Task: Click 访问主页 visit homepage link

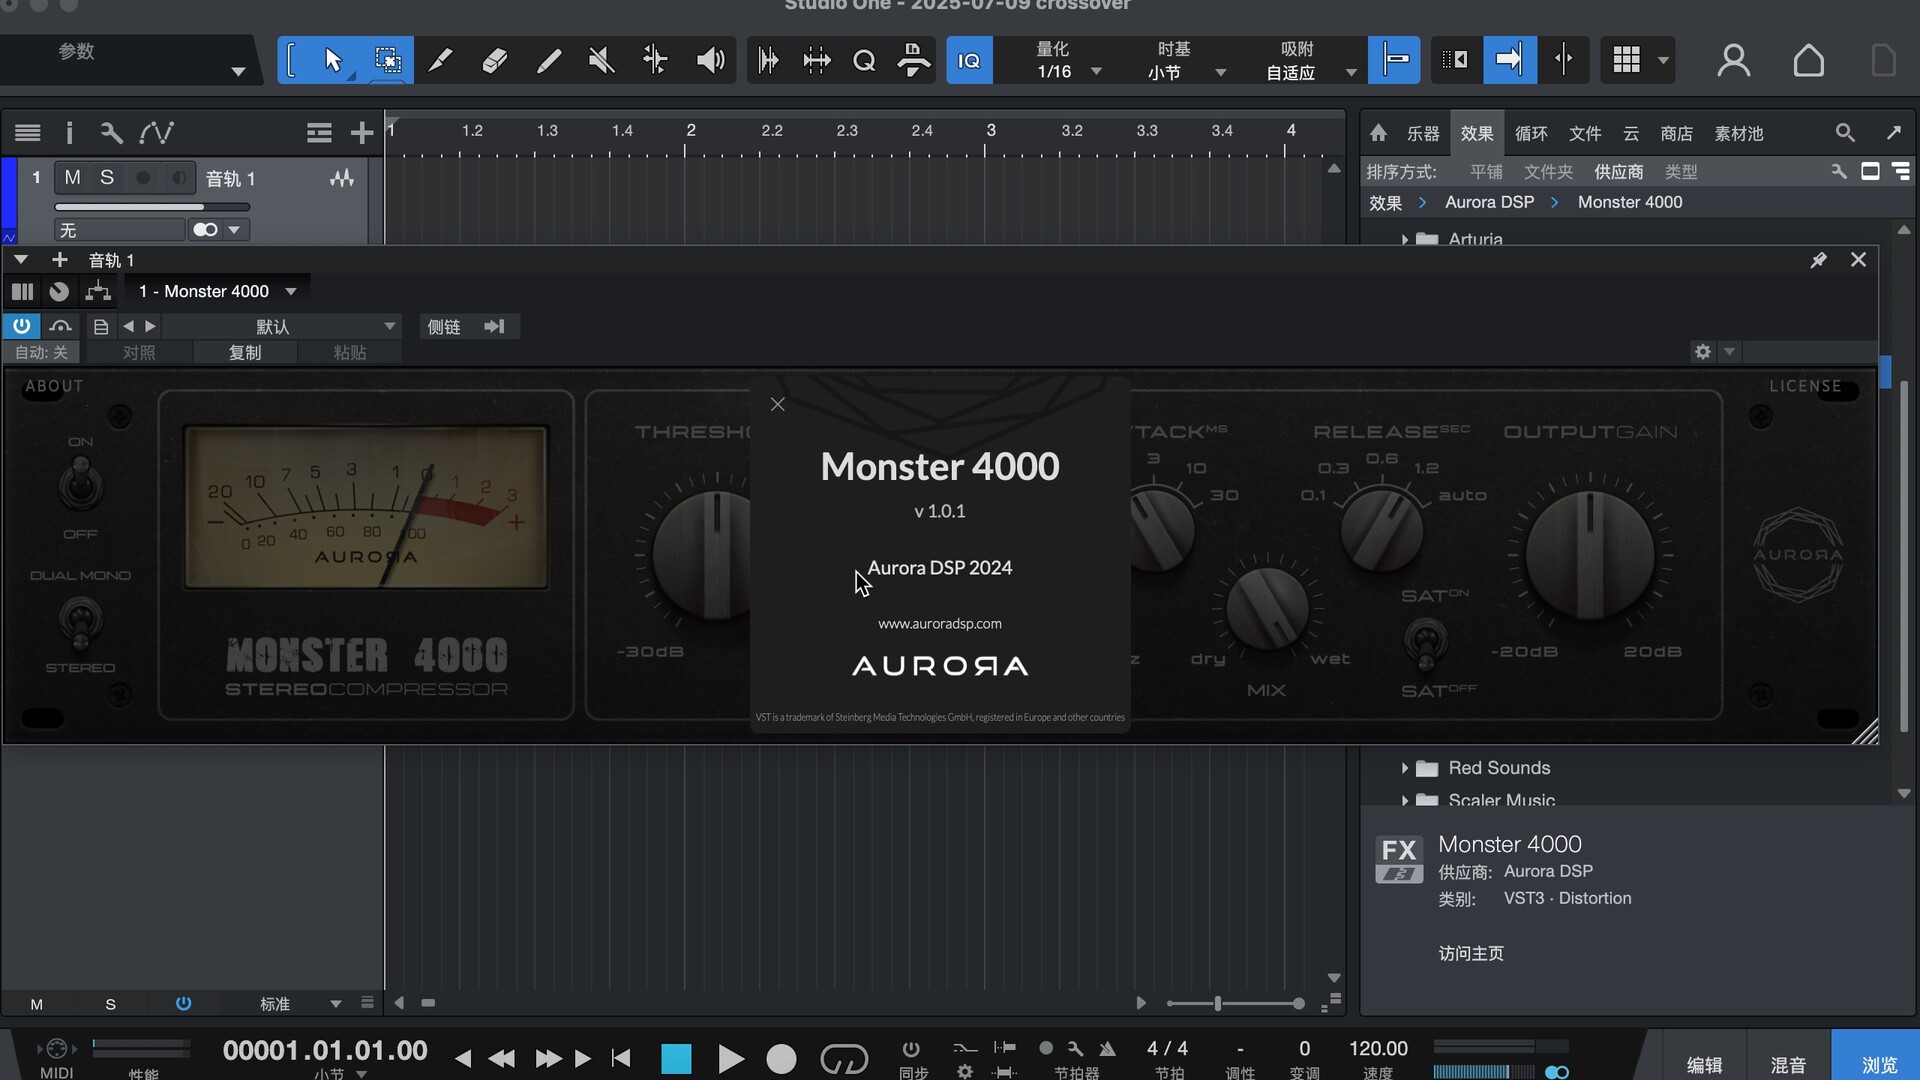Action: pos(1471,953)
